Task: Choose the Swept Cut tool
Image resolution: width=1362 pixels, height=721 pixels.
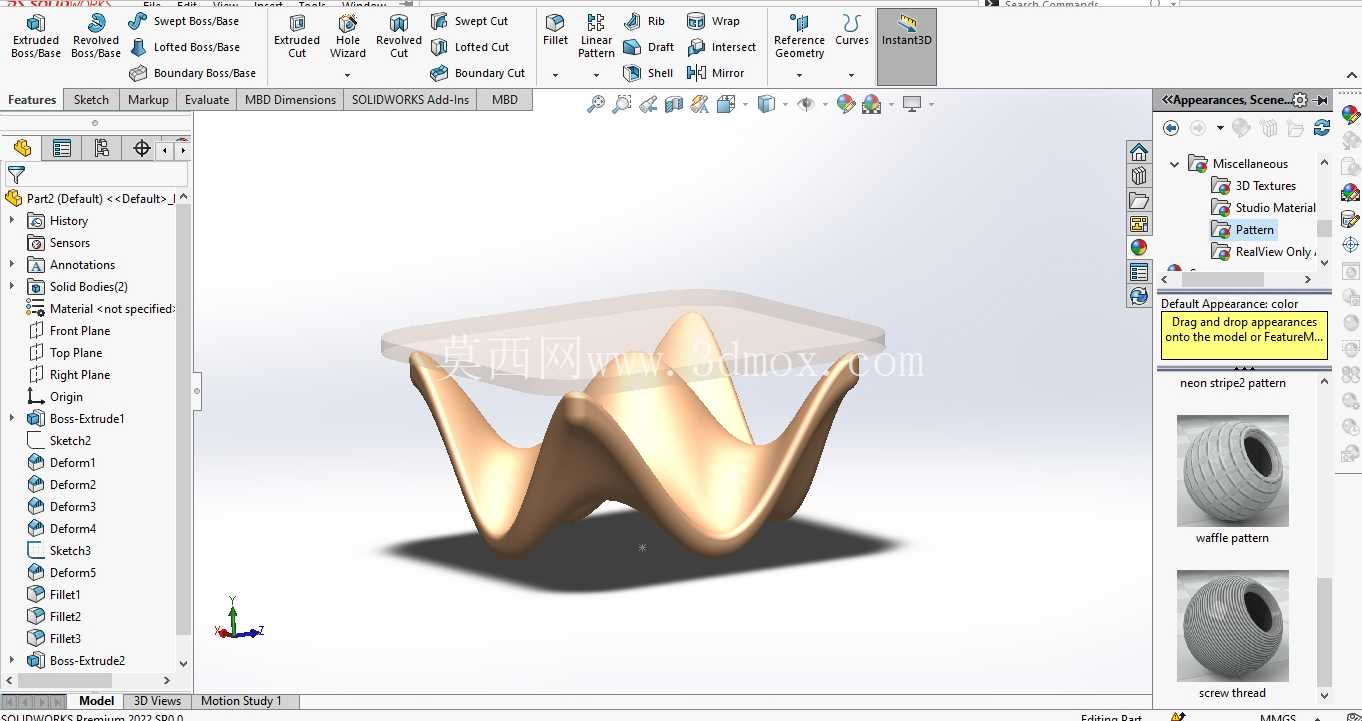Action: click(469, 21)
